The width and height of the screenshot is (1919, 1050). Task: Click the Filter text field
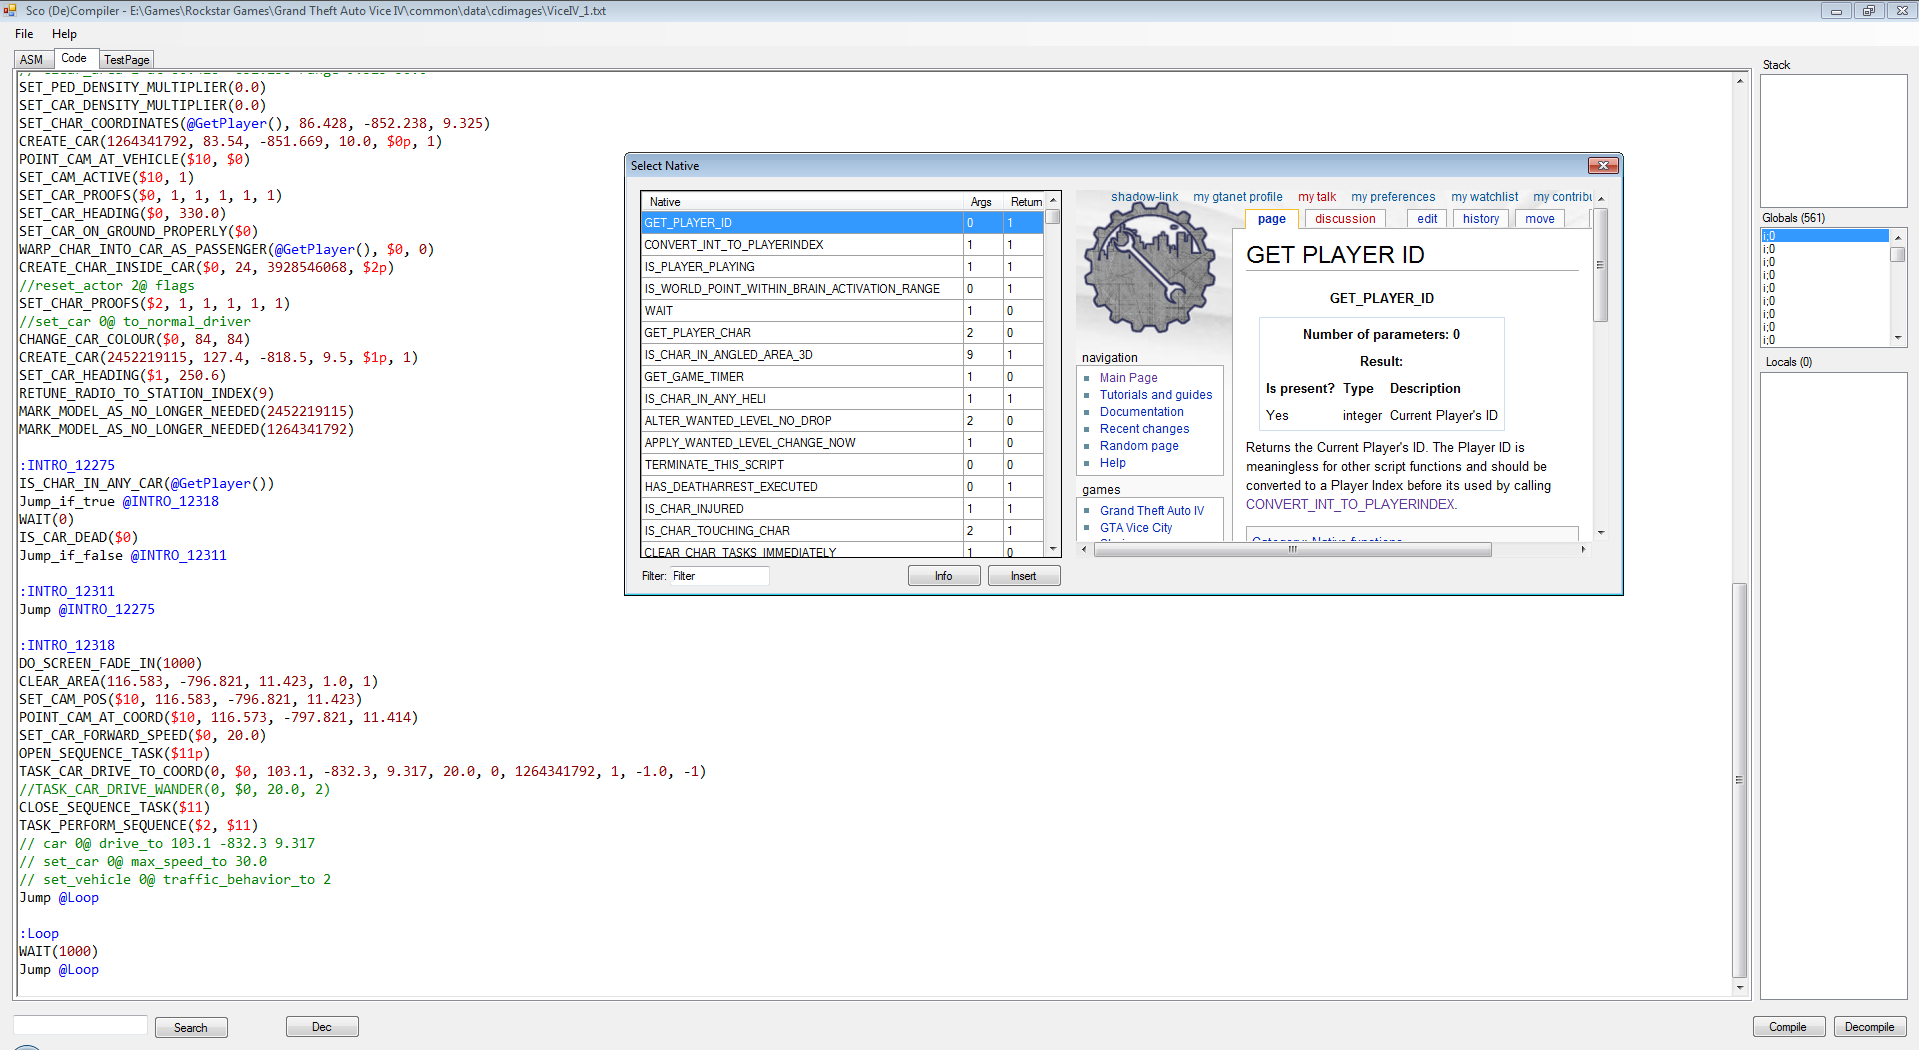[x=718, y=576]
